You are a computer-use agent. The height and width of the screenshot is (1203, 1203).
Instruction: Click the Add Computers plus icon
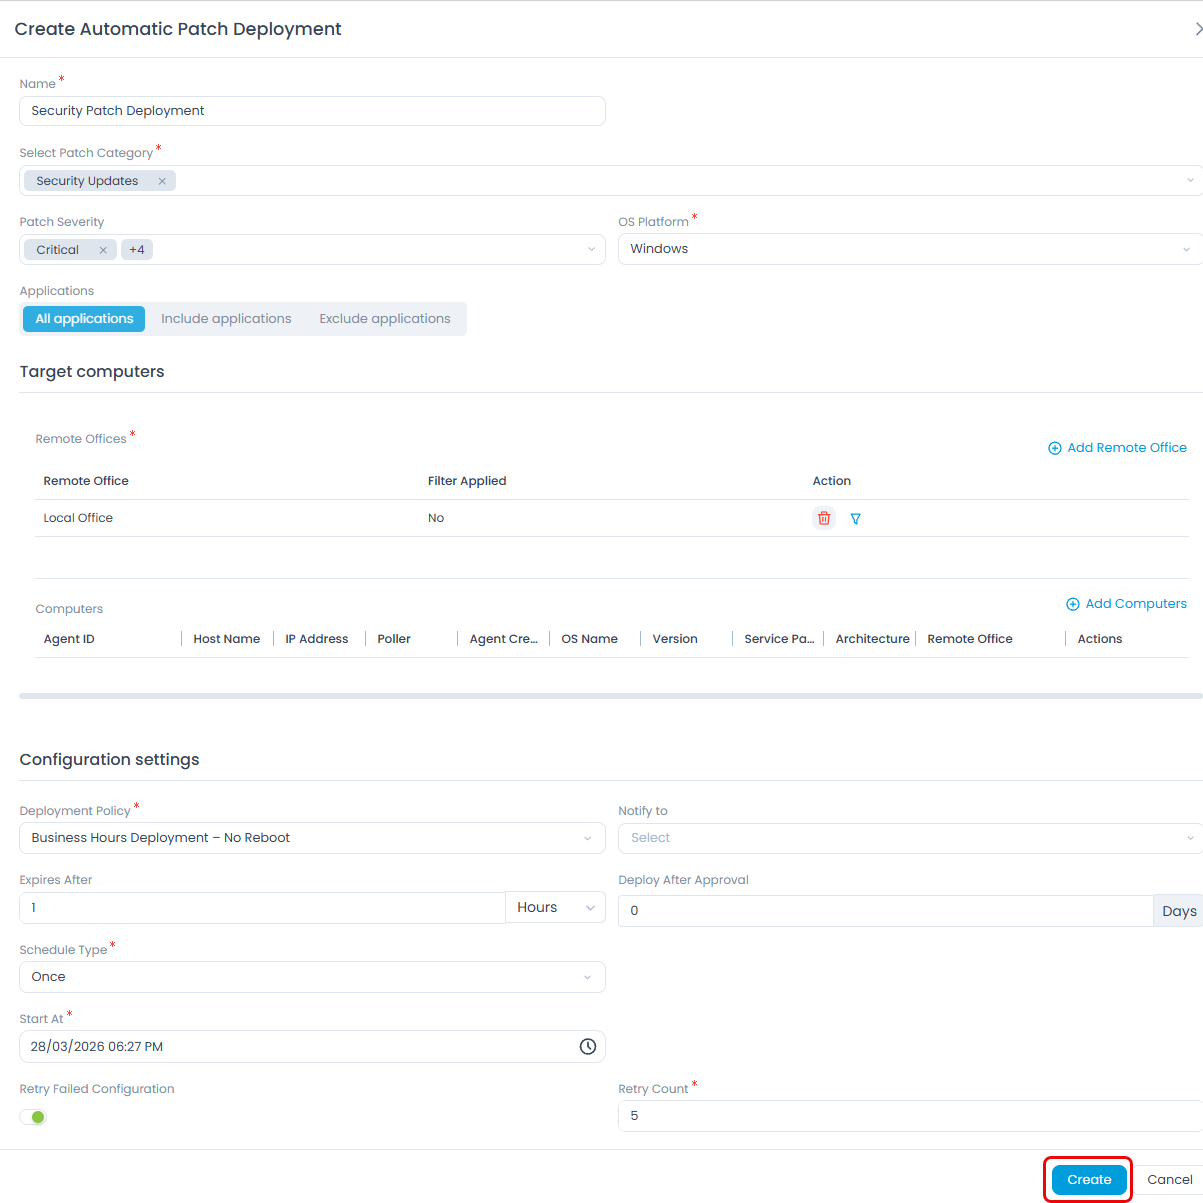(x=1072, y=604)
